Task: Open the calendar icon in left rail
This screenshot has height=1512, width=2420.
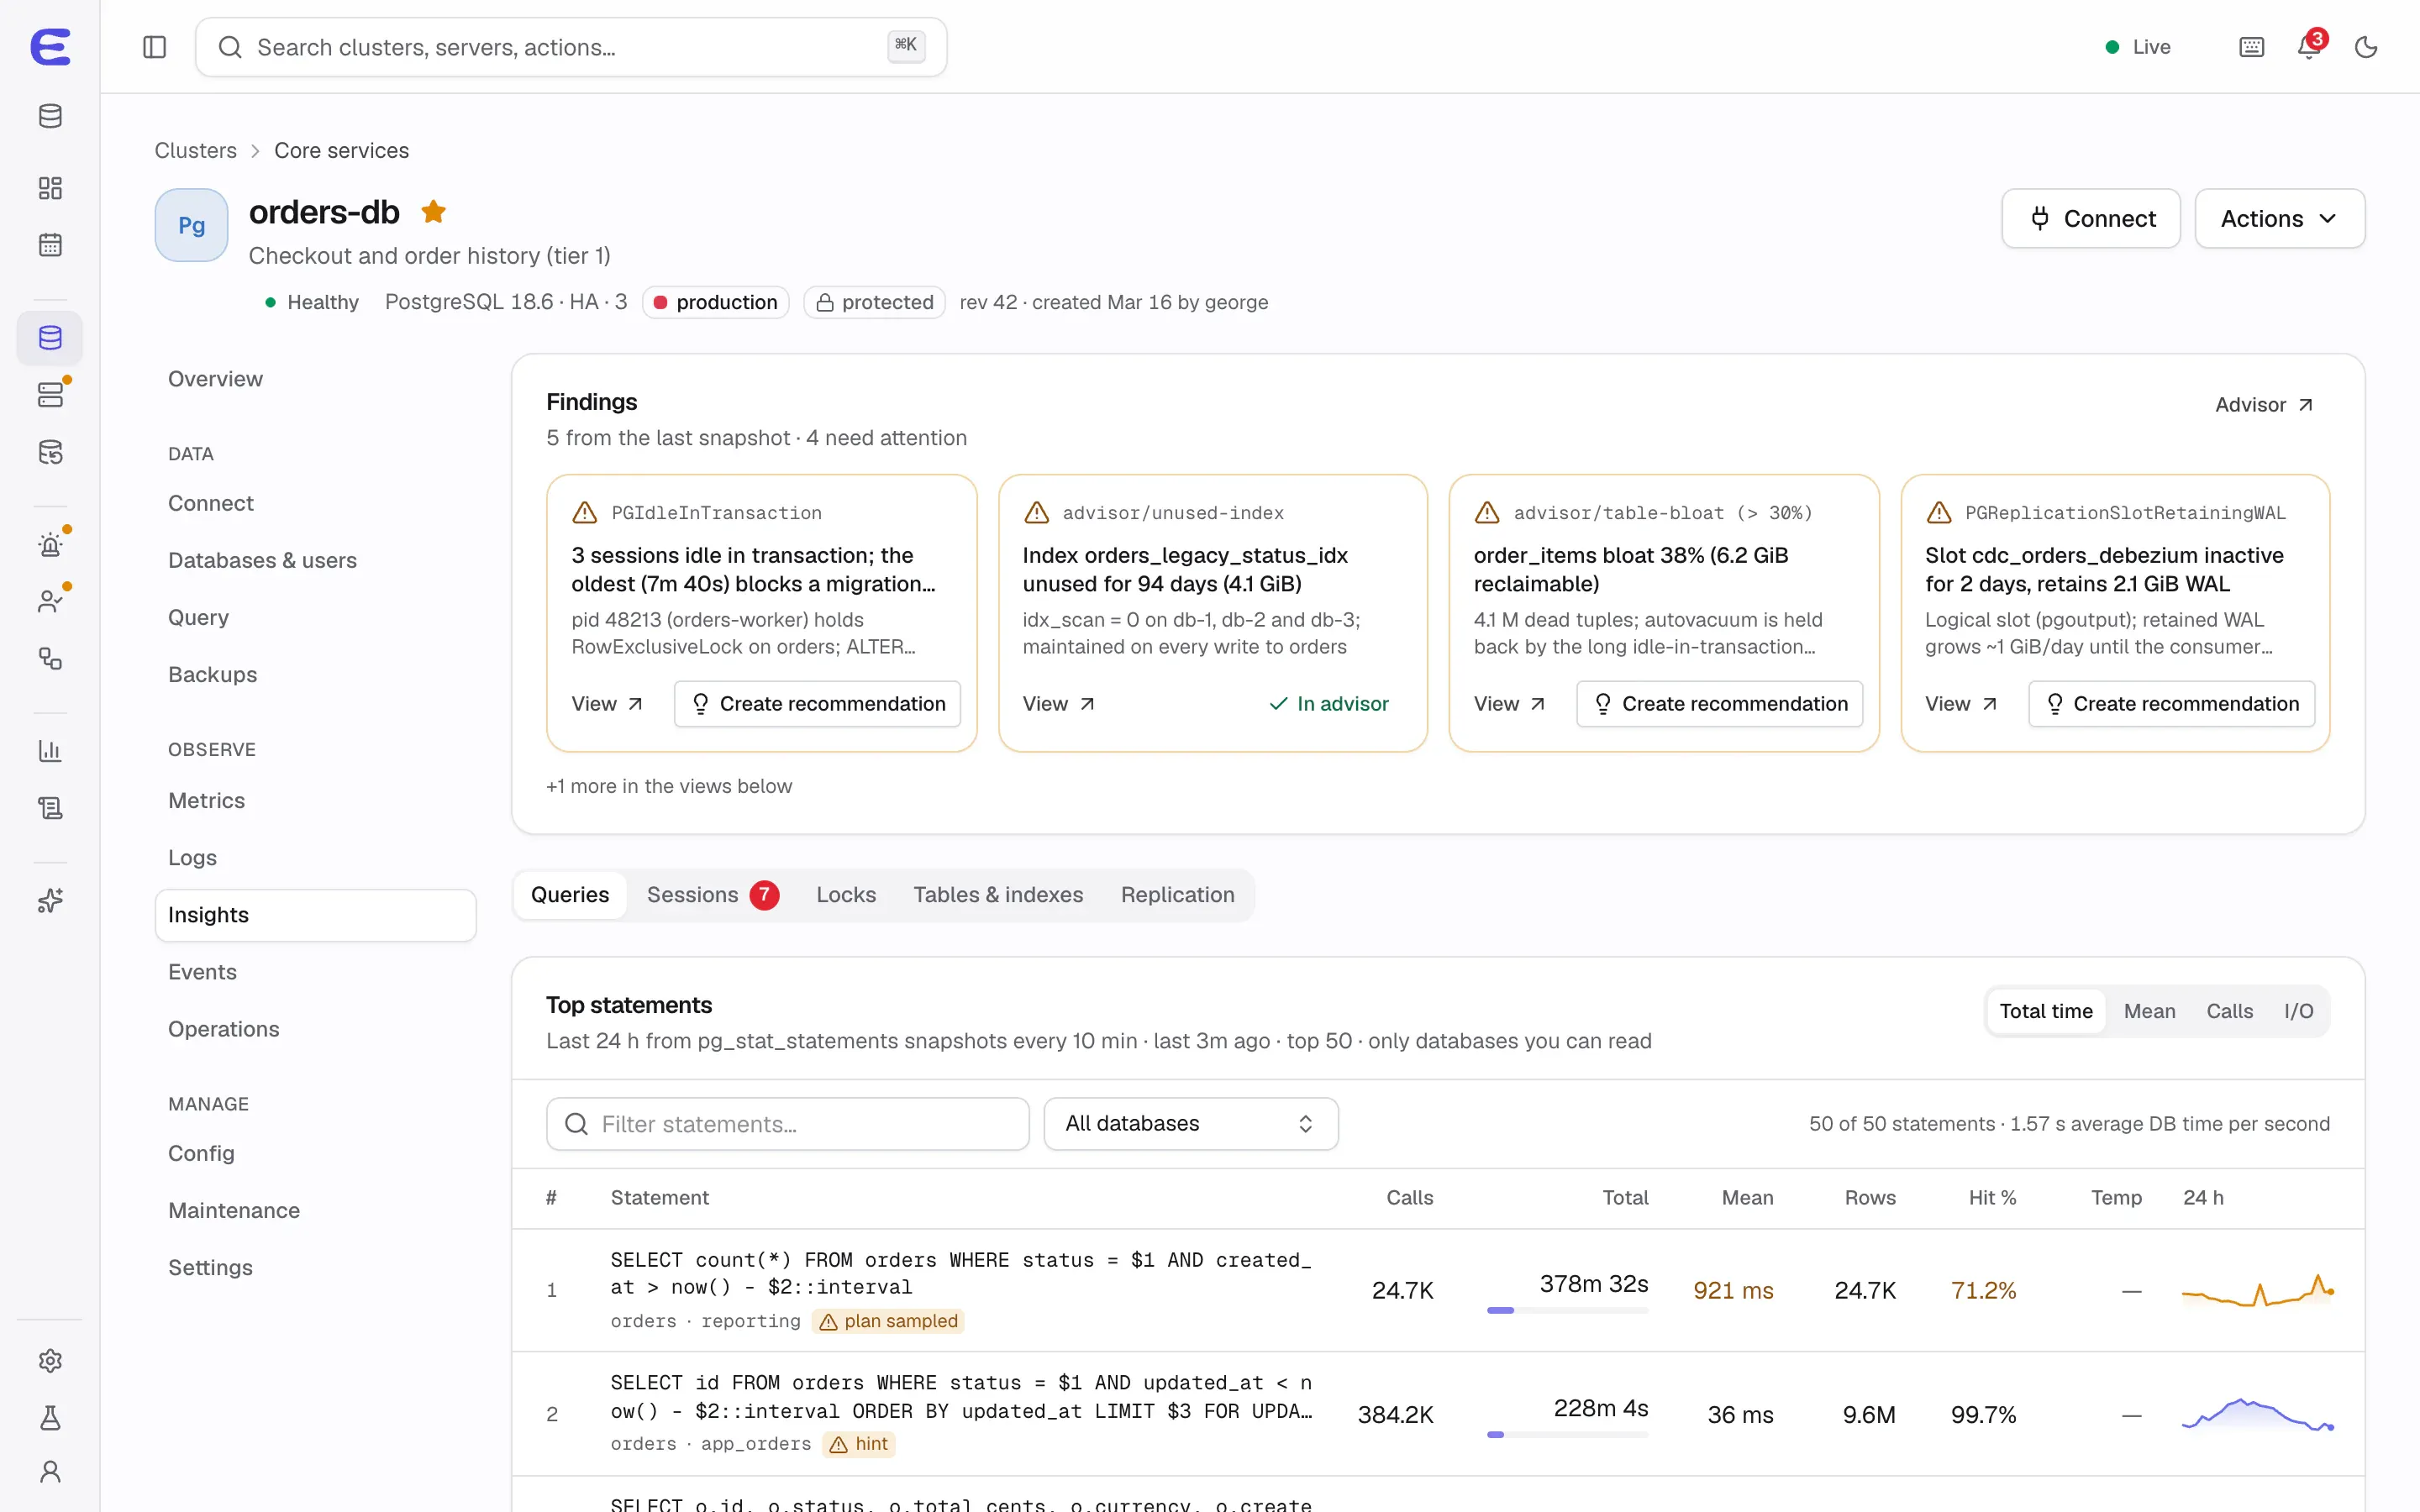Action: 50,245
